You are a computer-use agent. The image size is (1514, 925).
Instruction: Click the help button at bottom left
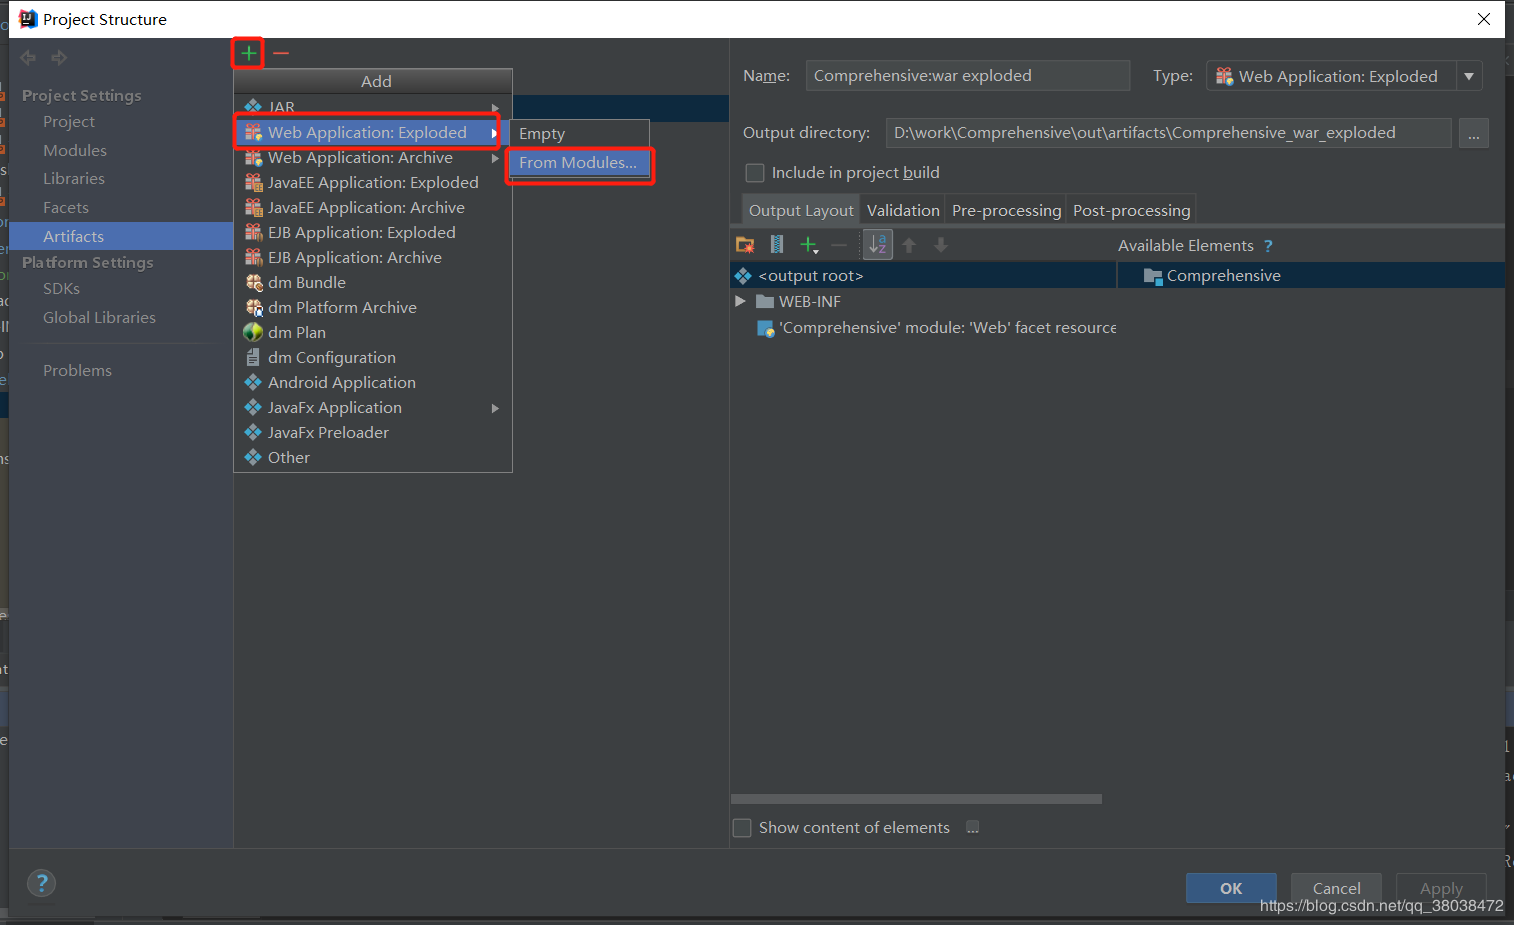(x=41, y=883)
